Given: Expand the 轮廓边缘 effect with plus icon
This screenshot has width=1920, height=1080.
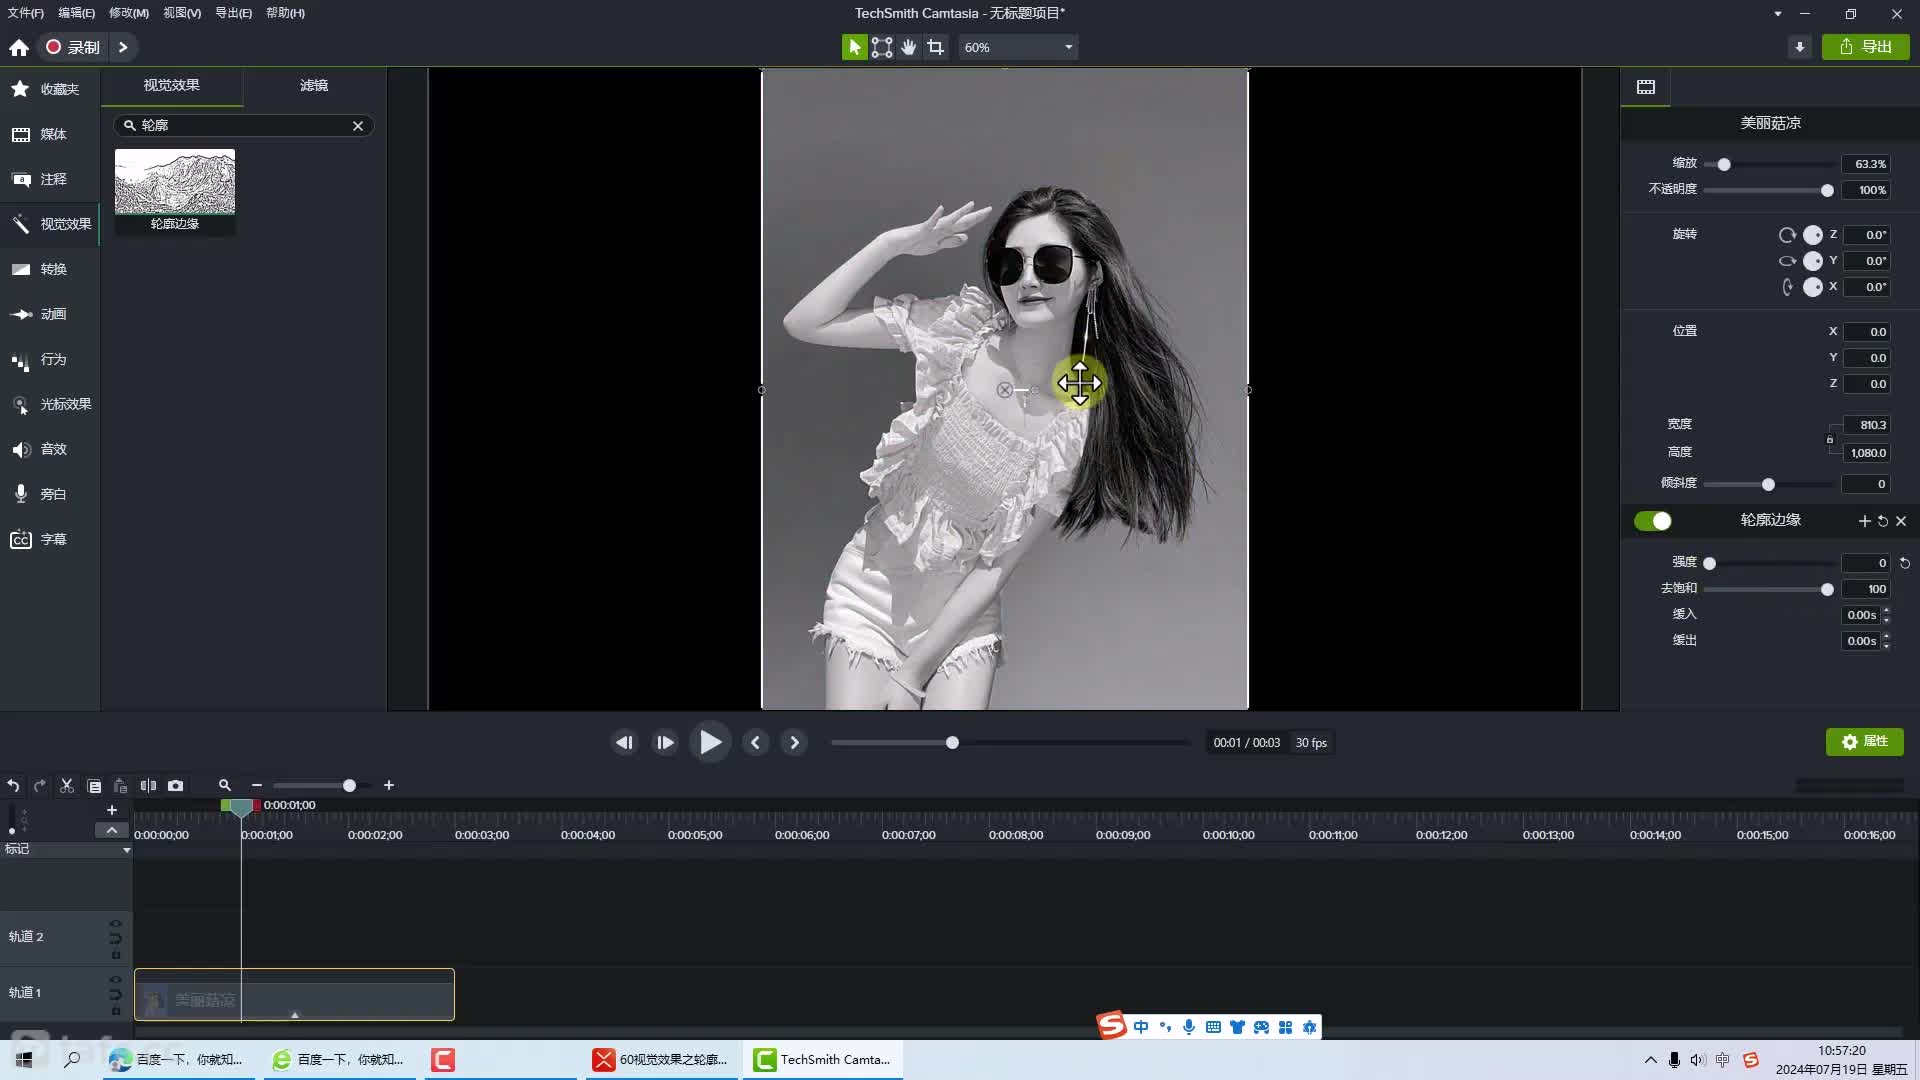Looking at the screenshot, I should click(1864, 521).
